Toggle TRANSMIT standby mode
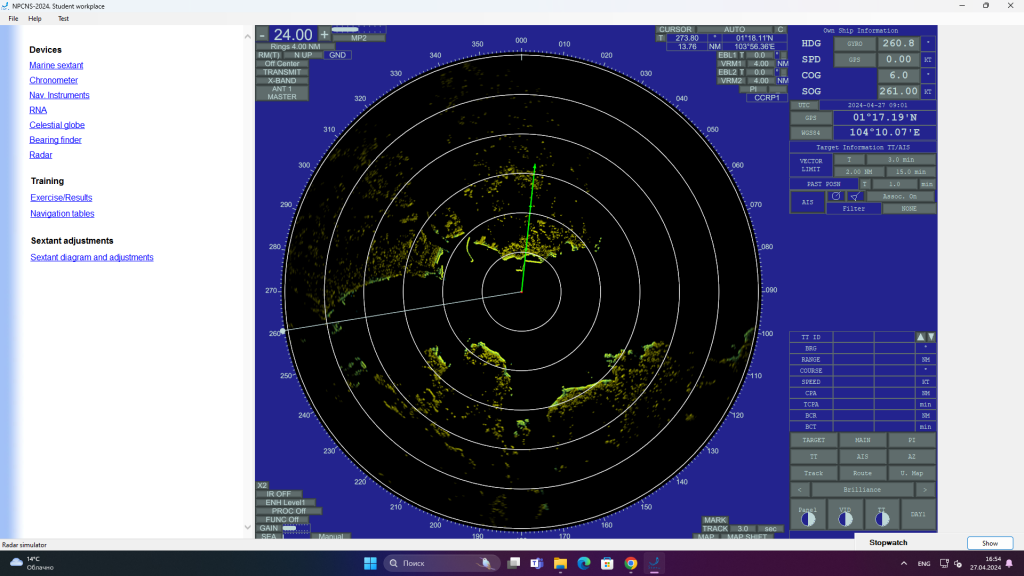This screenshot has width=1024, height=576. tap(282, 72)
